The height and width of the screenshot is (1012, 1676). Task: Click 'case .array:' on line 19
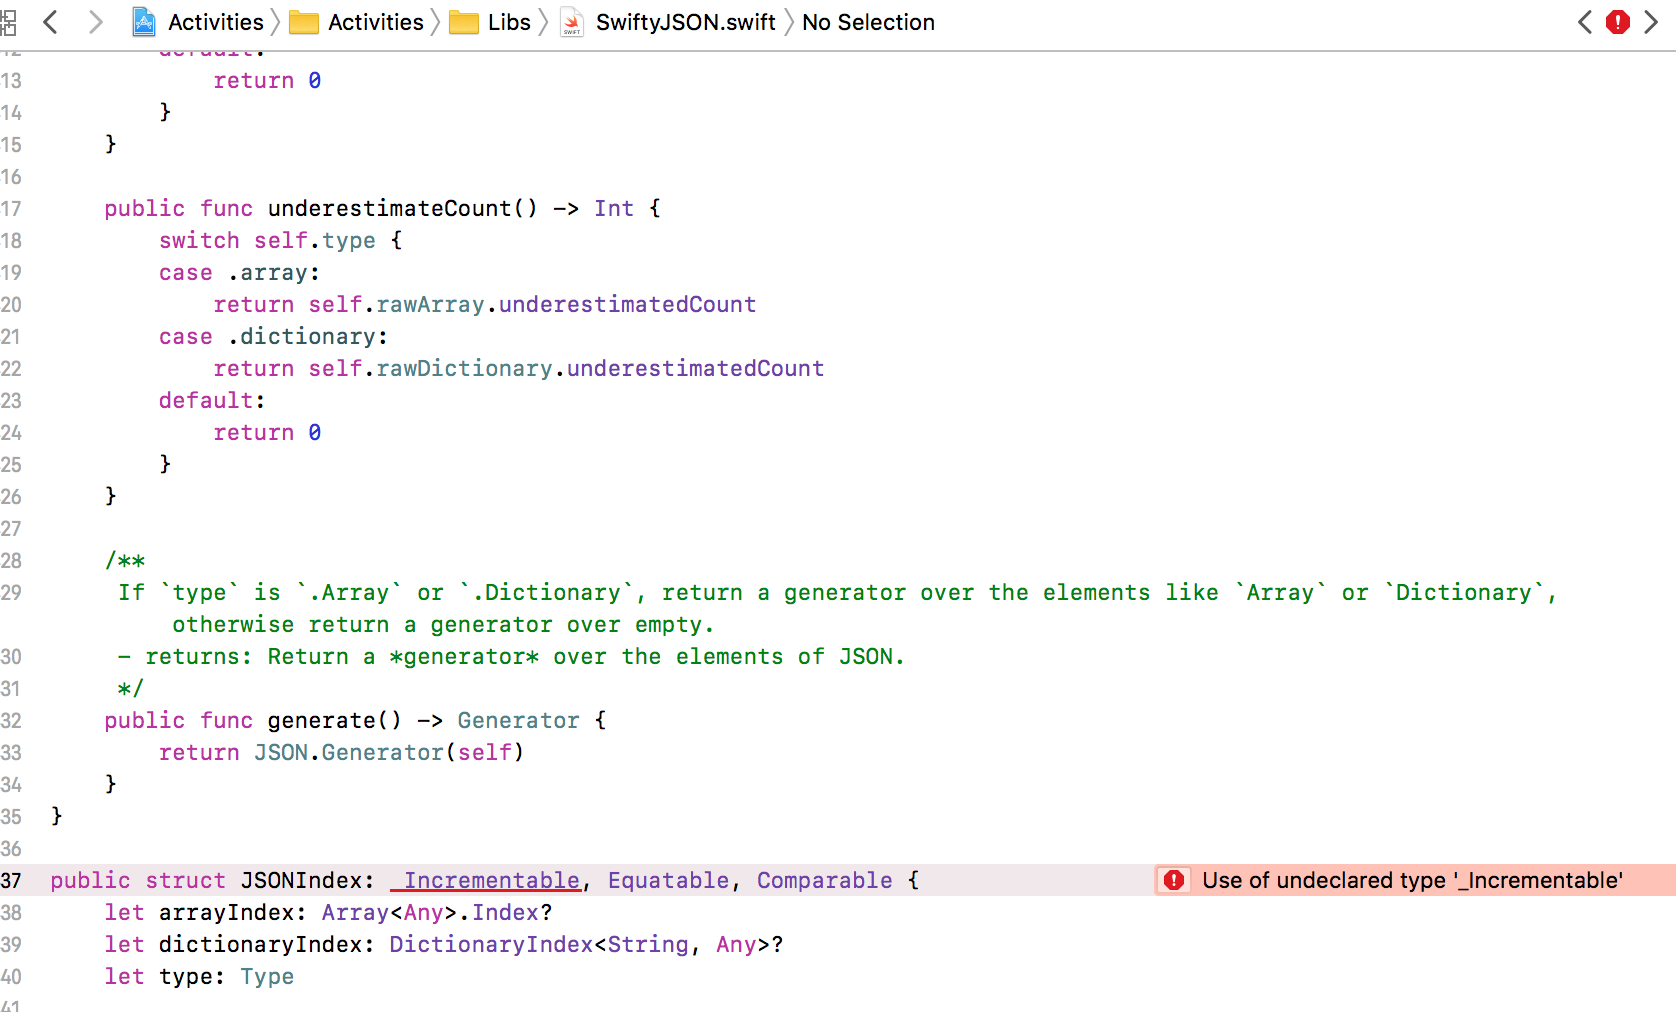[x=239, y=272]
